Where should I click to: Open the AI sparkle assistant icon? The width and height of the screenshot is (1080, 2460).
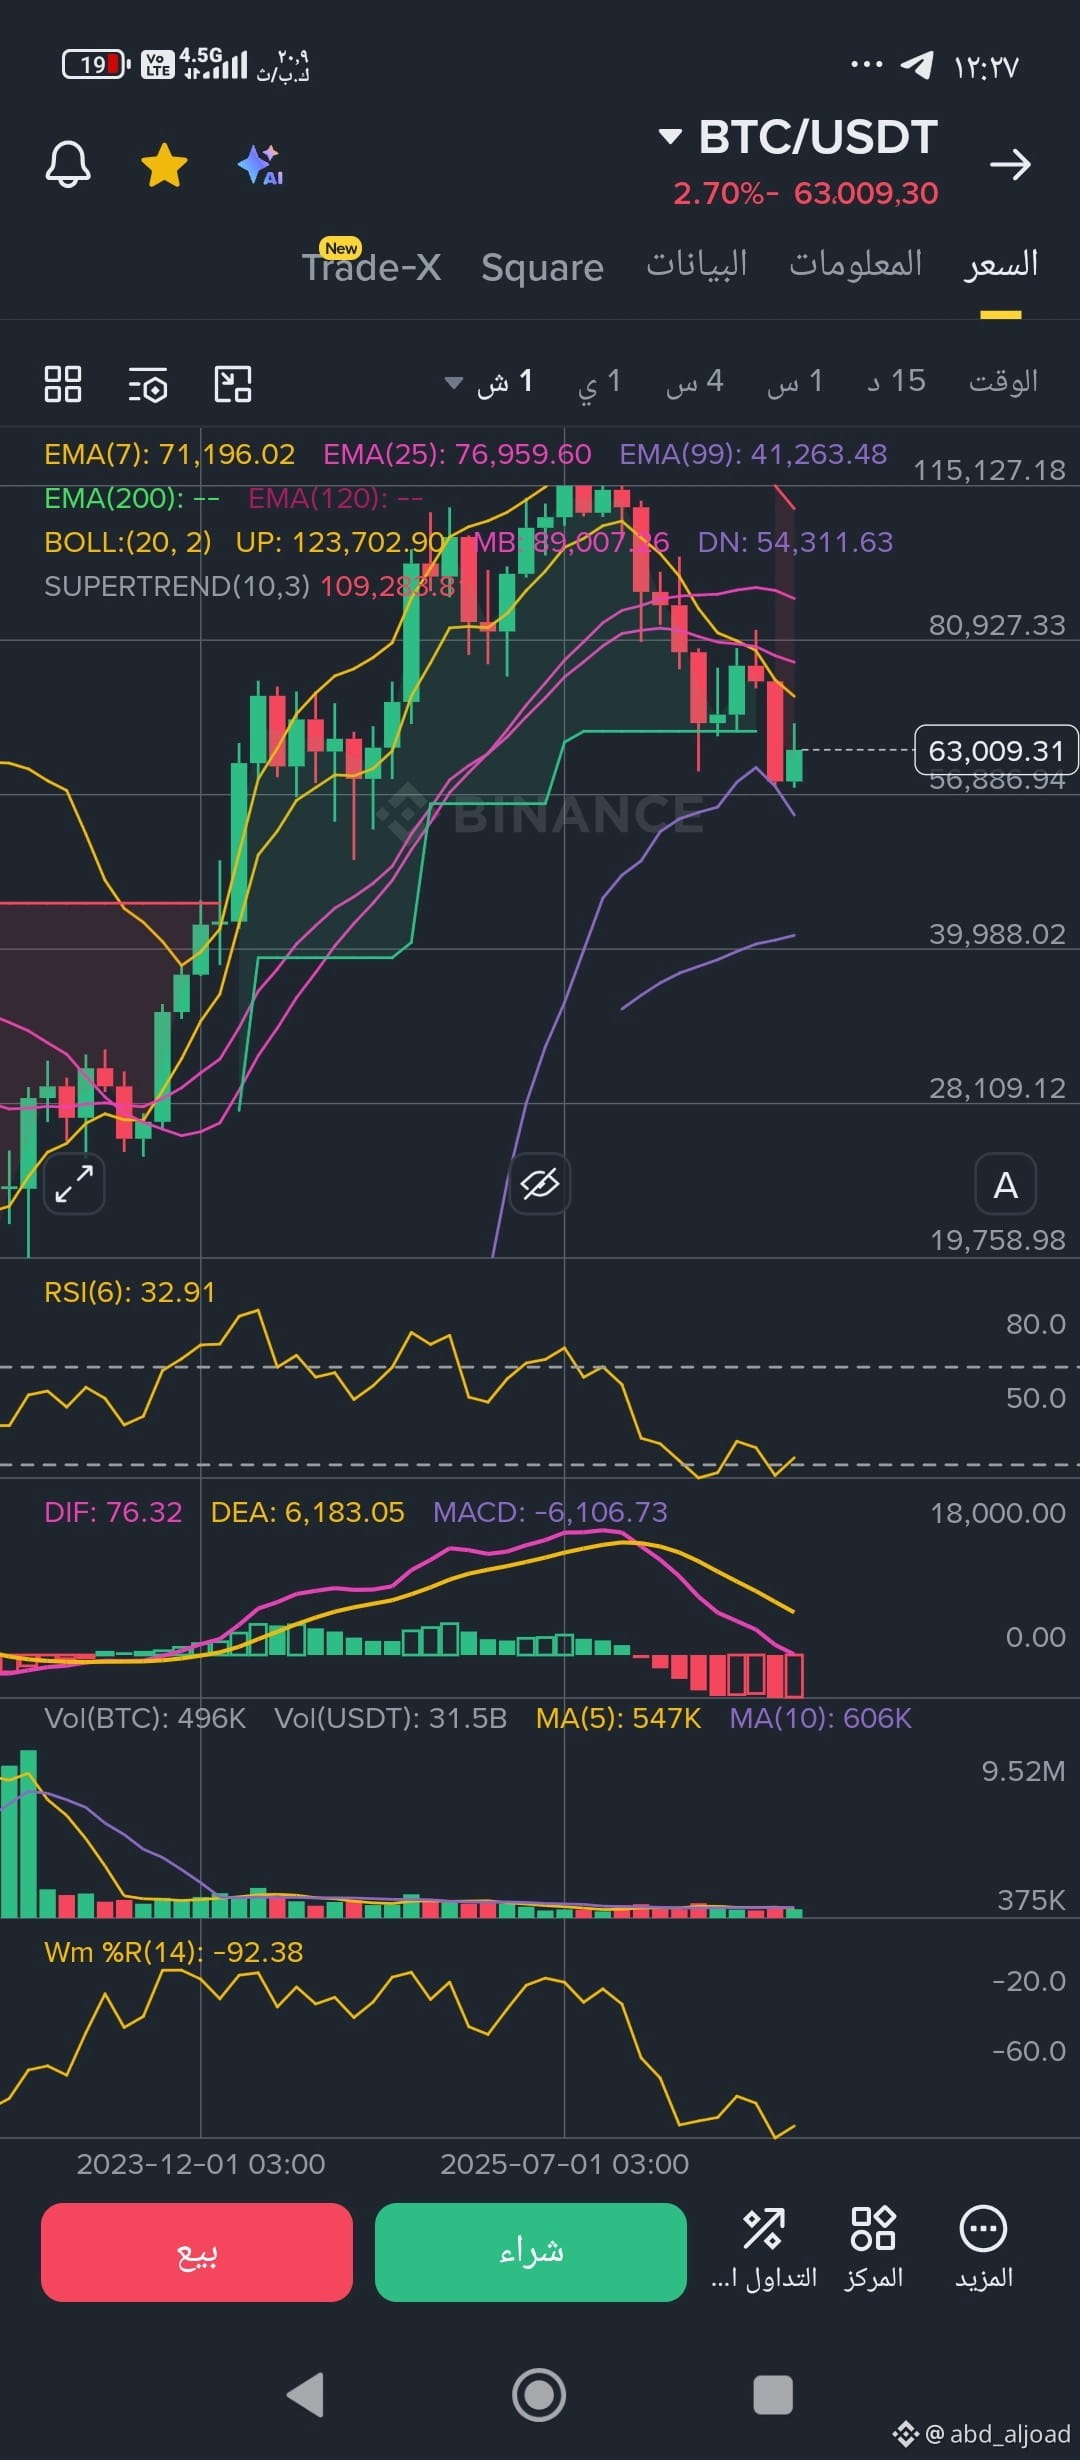coord(260,165)
